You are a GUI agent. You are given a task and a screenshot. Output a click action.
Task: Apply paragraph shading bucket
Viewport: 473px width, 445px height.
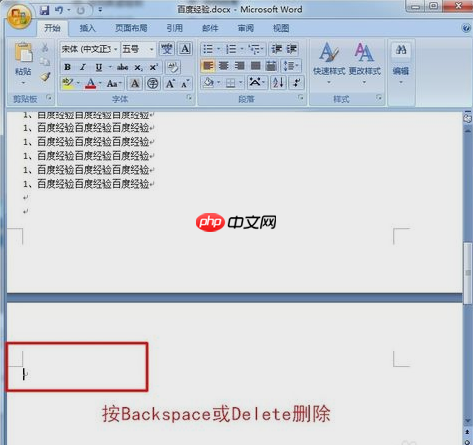[209, 82]
